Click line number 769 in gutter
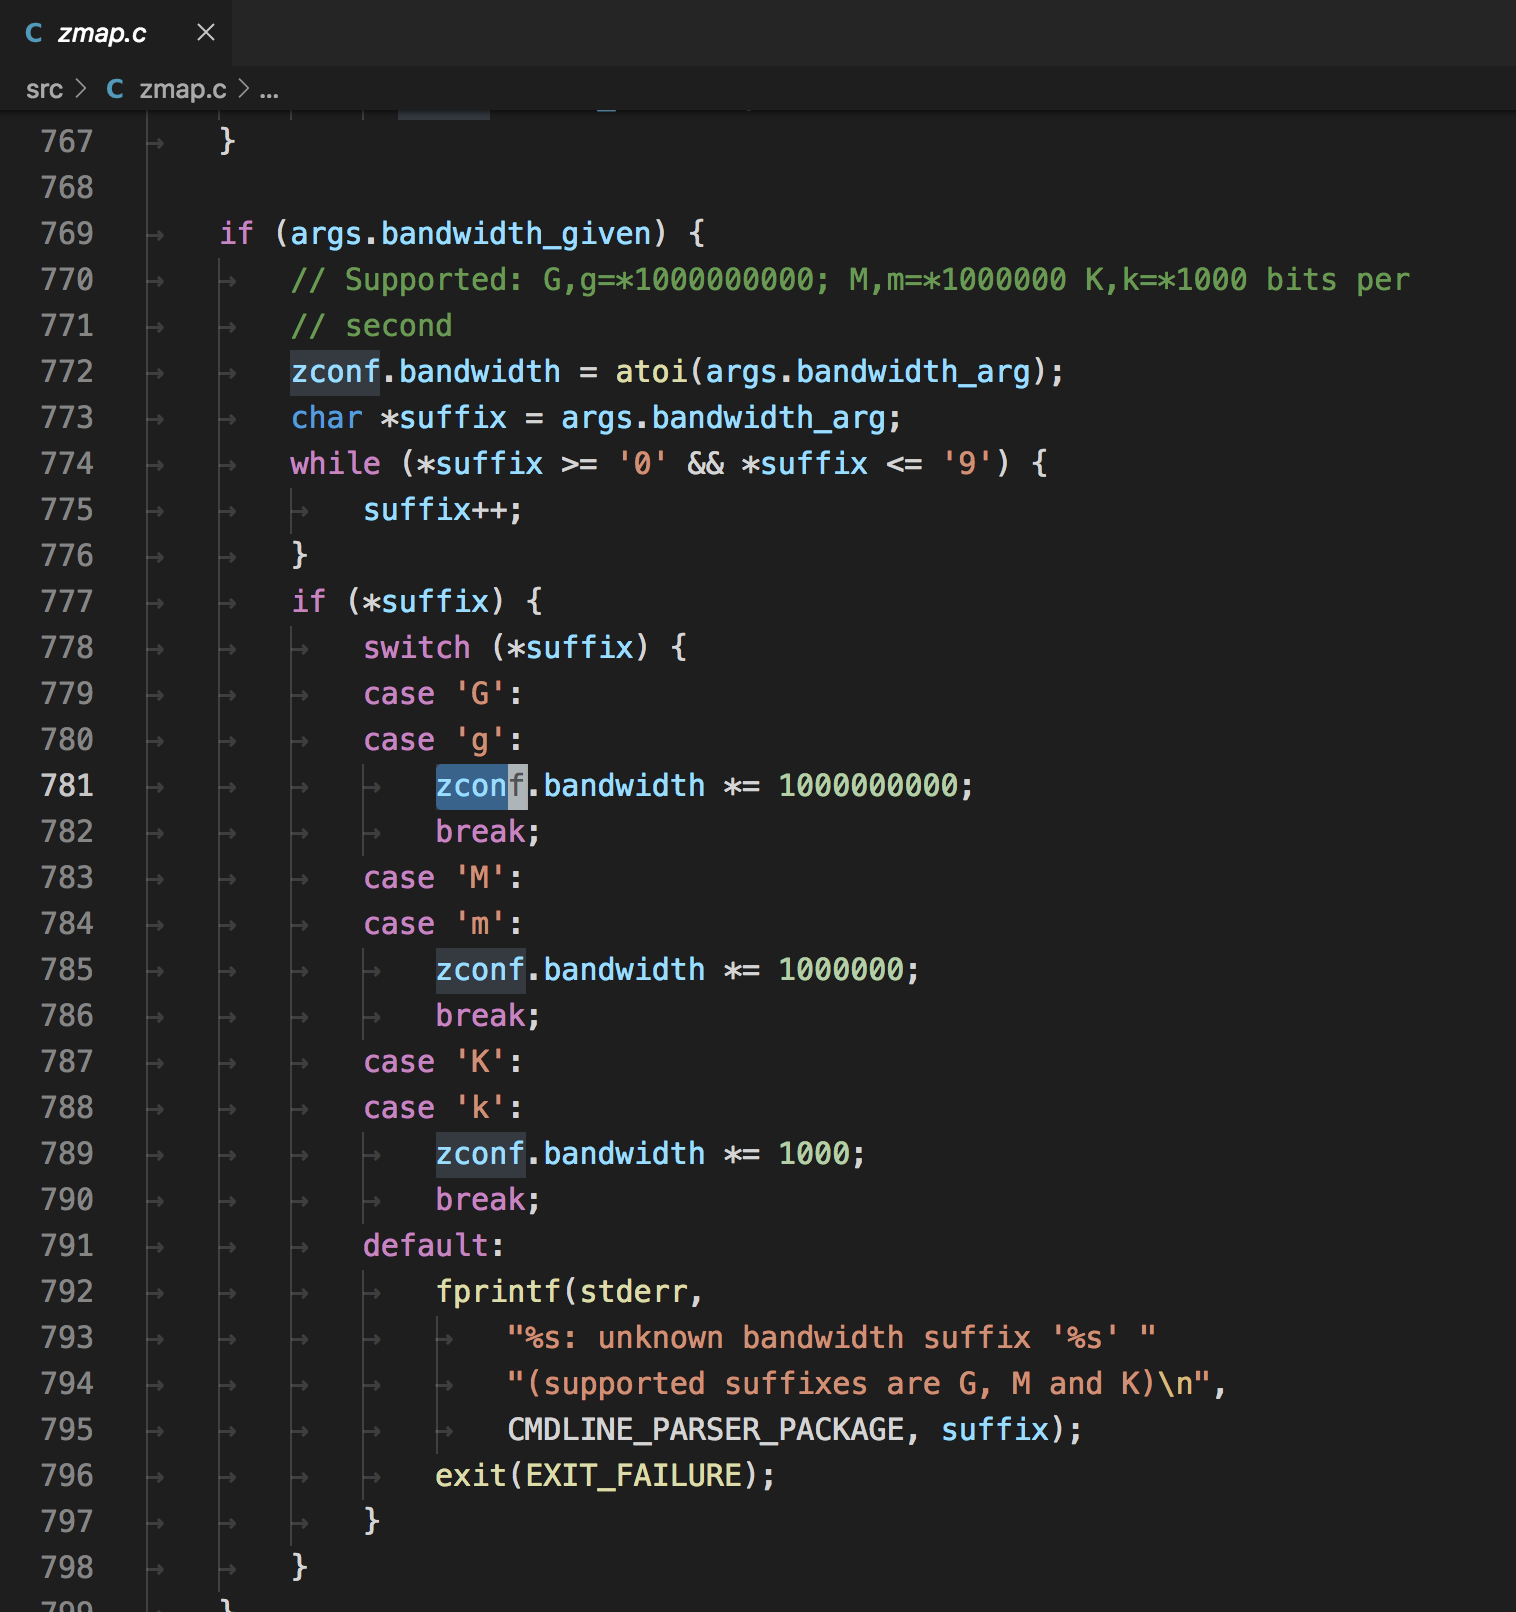 [x=67, y=233]
